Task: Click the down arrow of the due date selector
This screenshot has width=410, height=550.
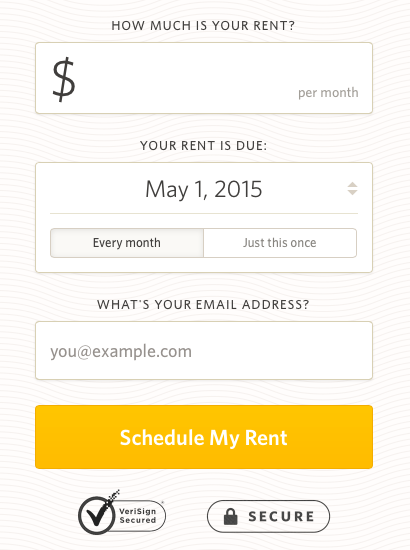Action: [x=352, y=193]
